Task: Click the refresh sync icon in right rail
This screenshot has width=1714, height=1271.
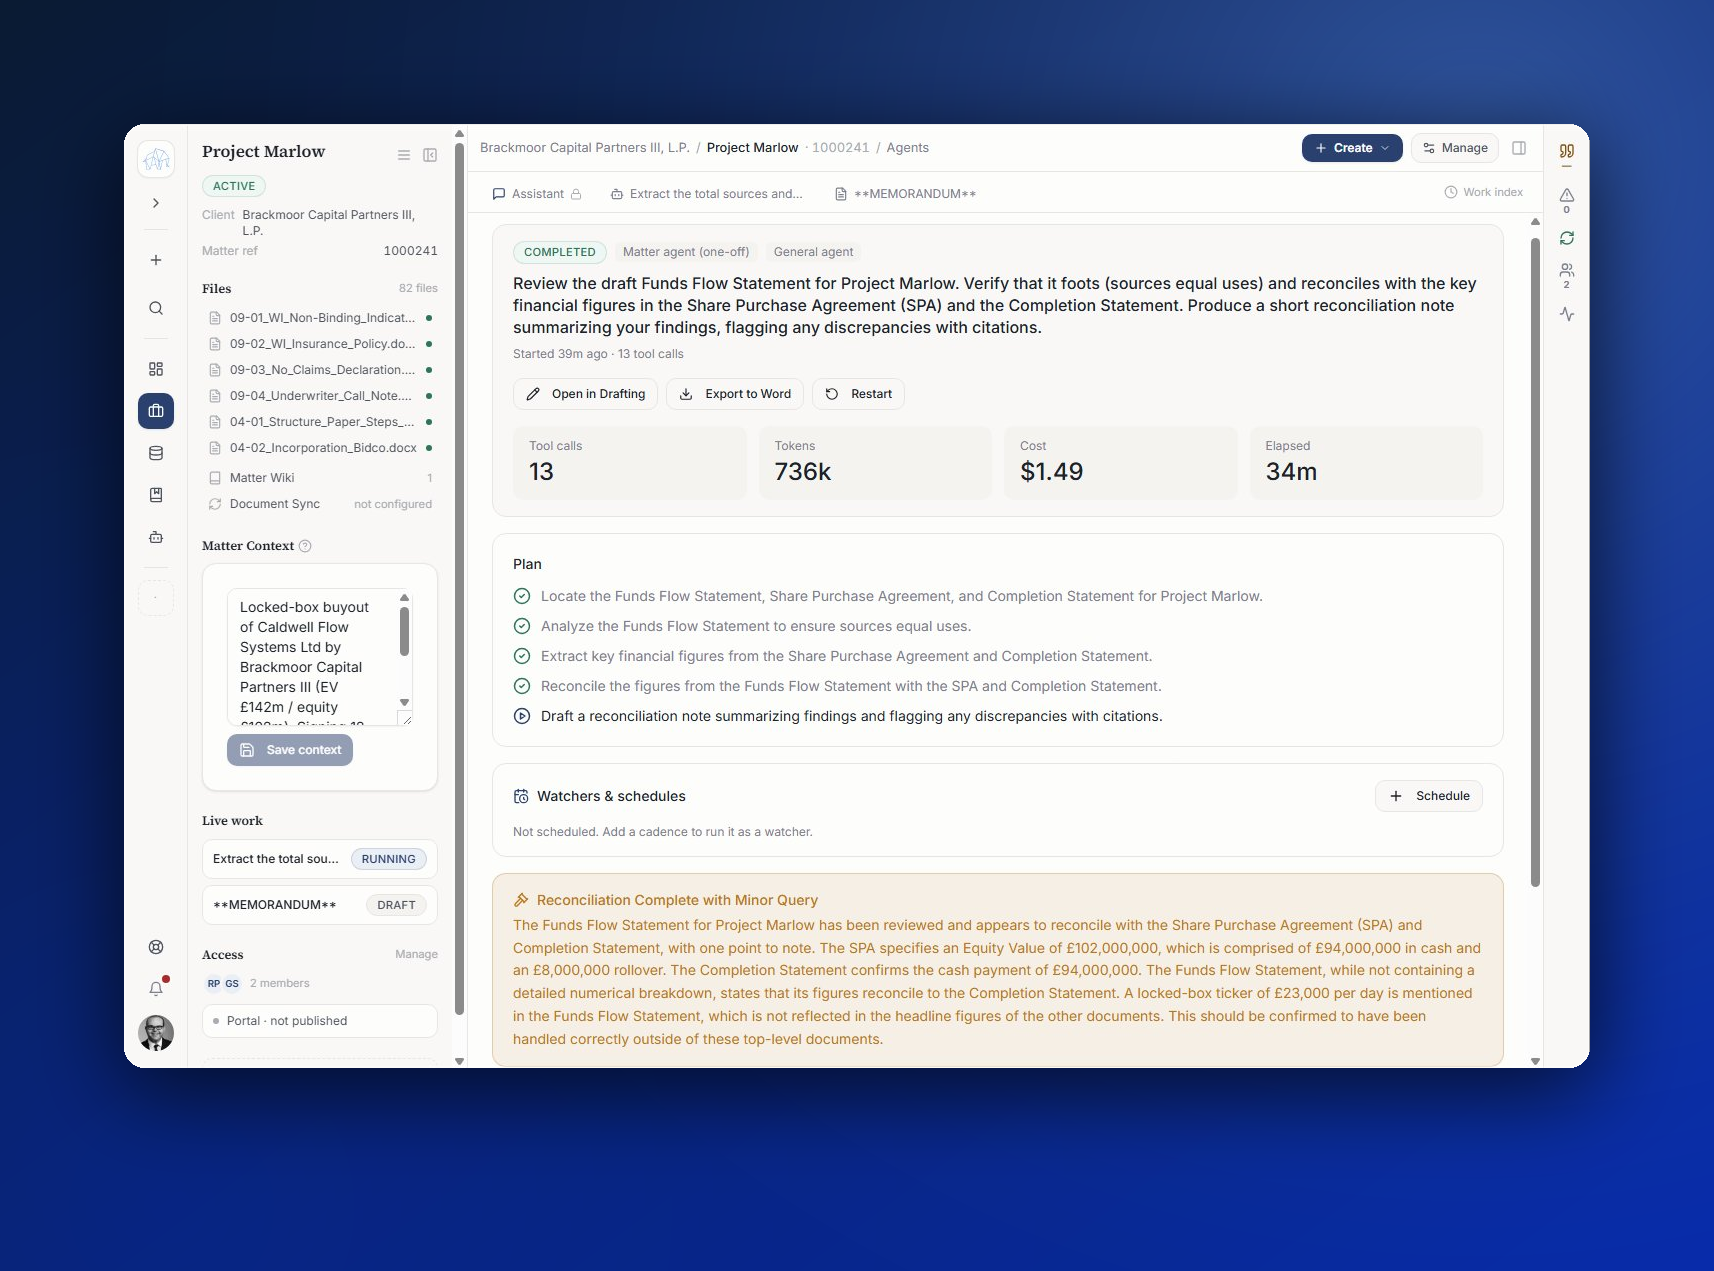Action: pos(1567,238)
